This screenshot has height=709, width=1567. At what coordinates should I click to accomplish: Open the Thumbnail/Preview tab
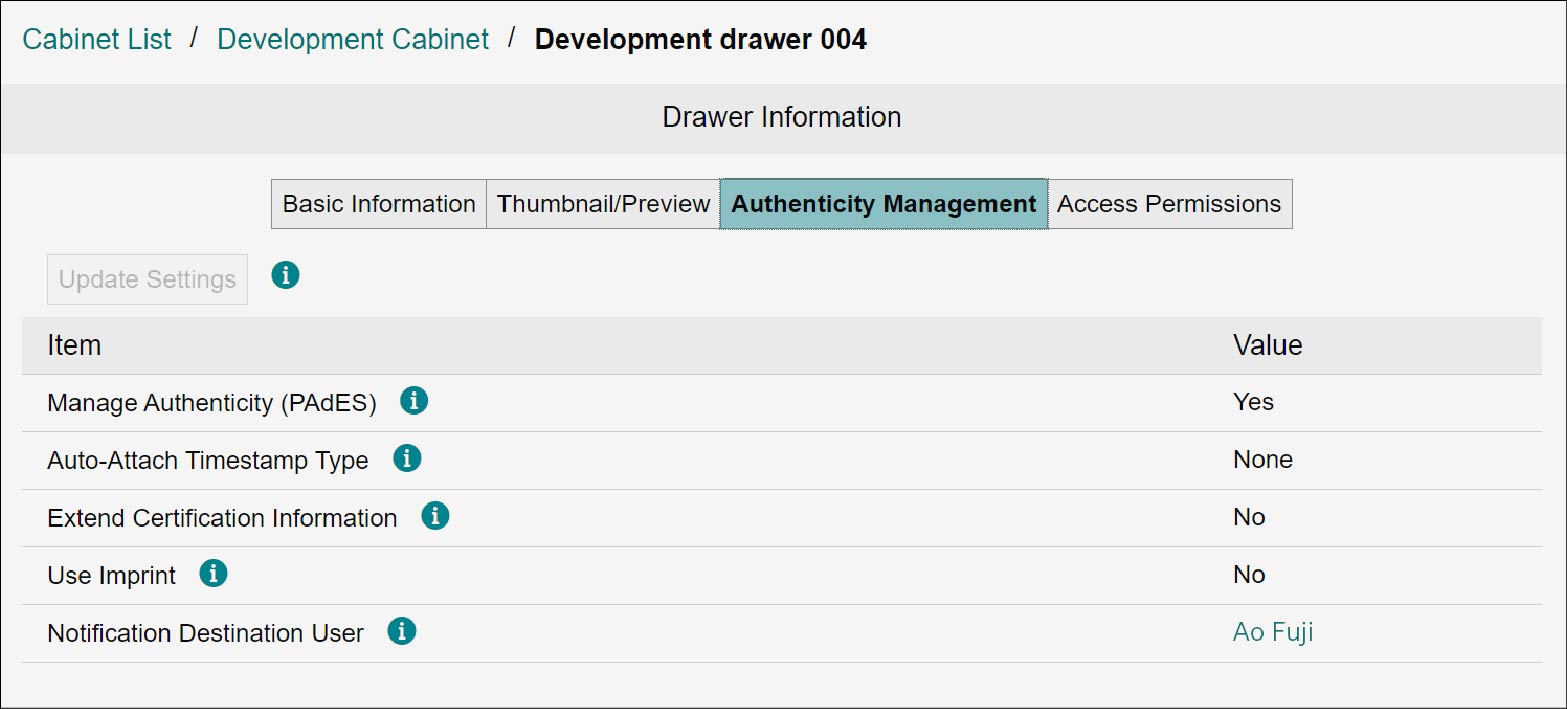(x=603, y=204)
